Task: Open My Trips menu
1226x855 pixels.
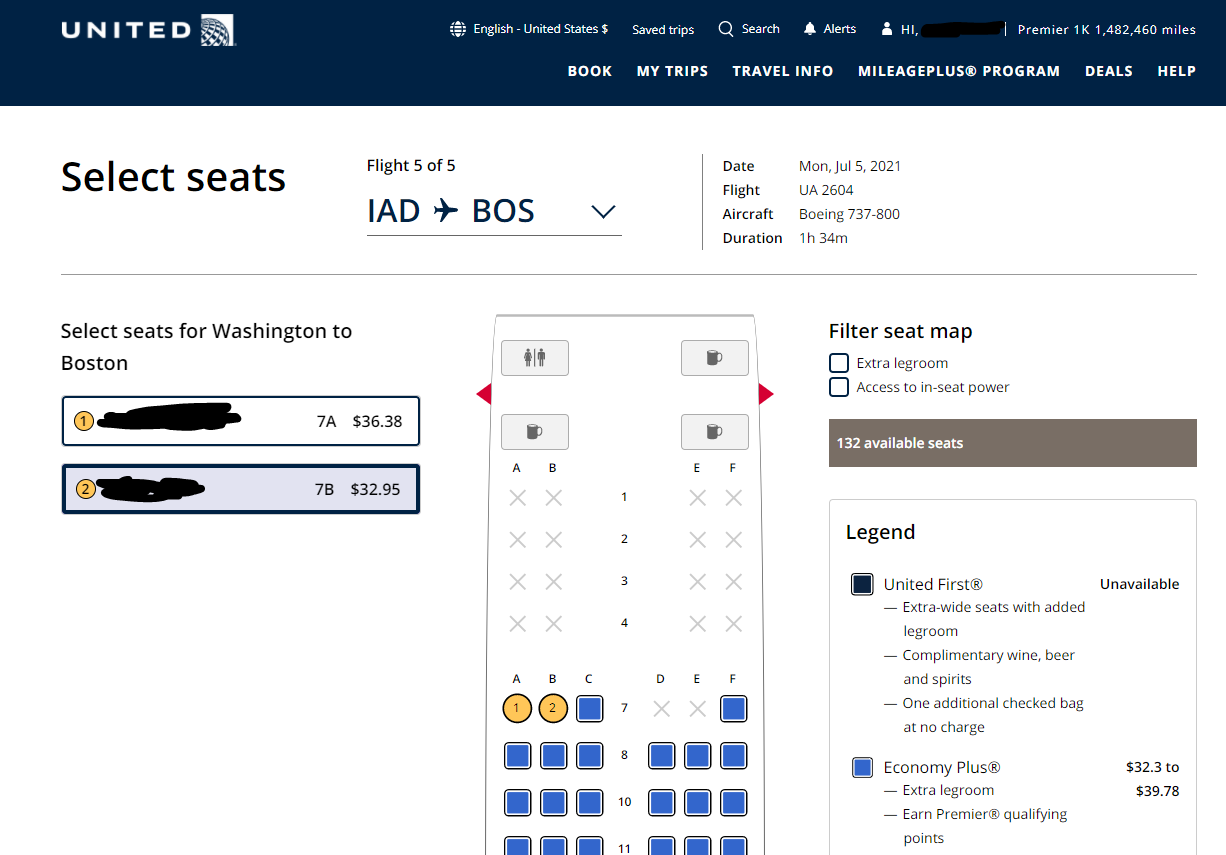Action: coord(672,71)
